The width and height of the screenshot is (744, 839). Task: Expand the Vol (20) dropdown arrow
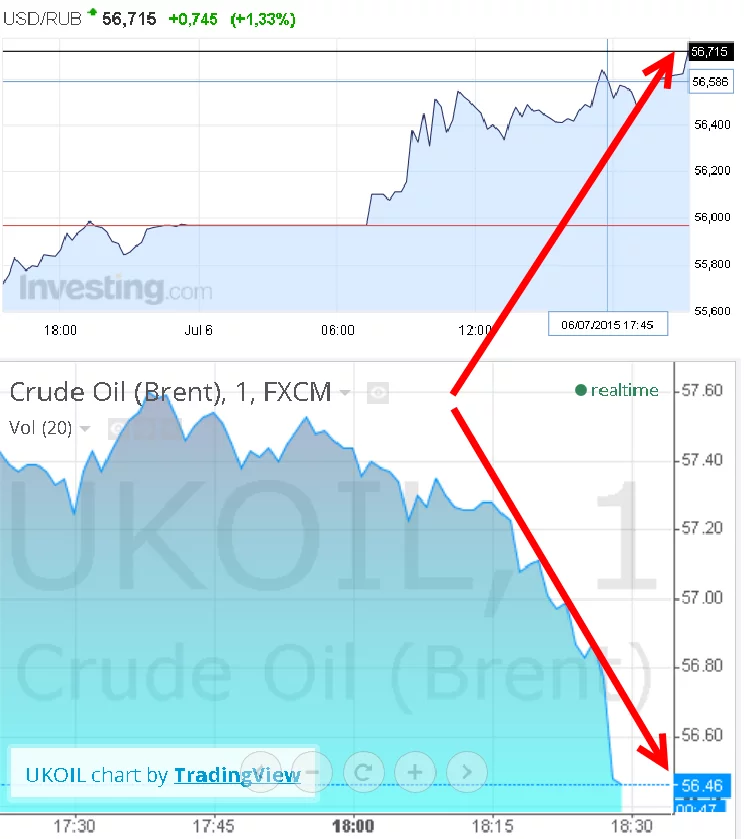85,429
